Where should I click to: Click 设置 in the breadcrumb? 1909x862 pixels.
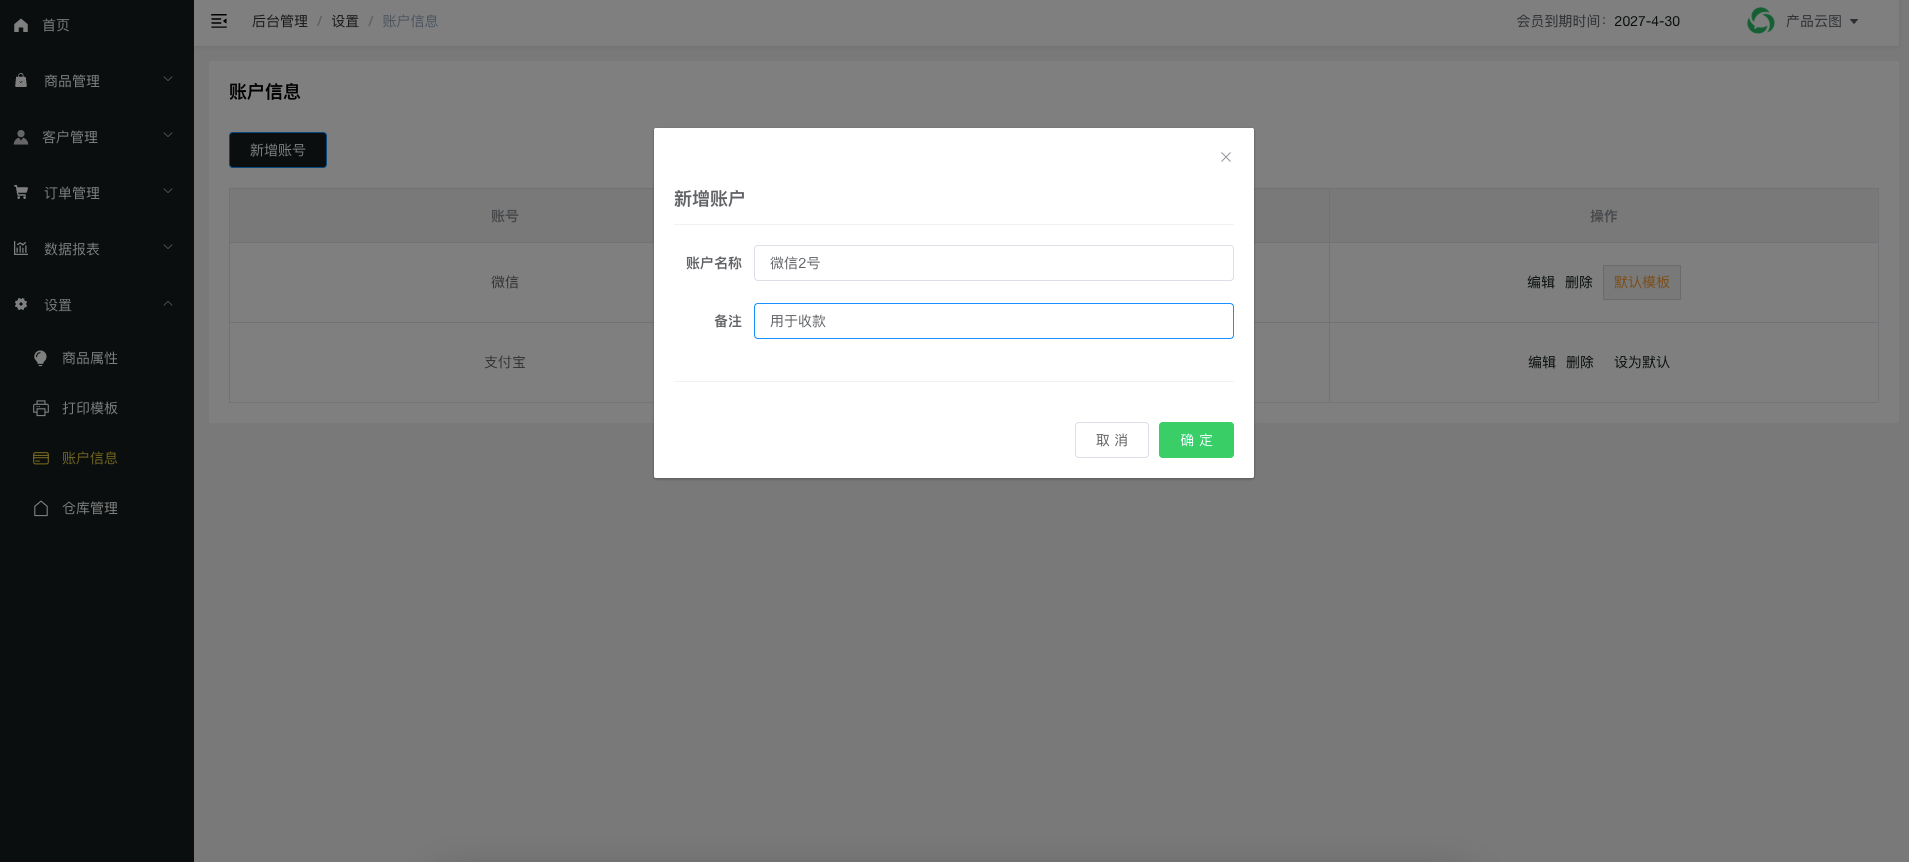345,21
